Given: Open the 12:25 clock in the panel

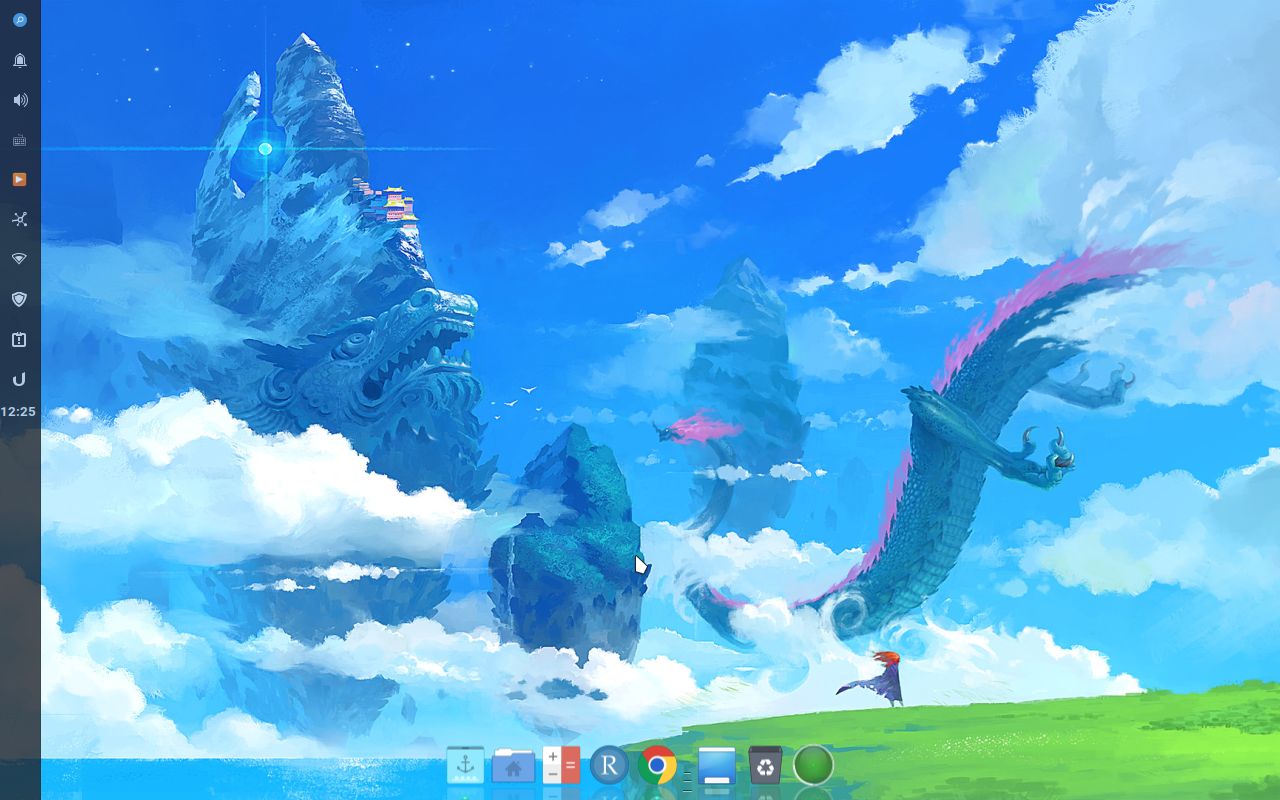Looking at the screenshot, I should [19, 412].
